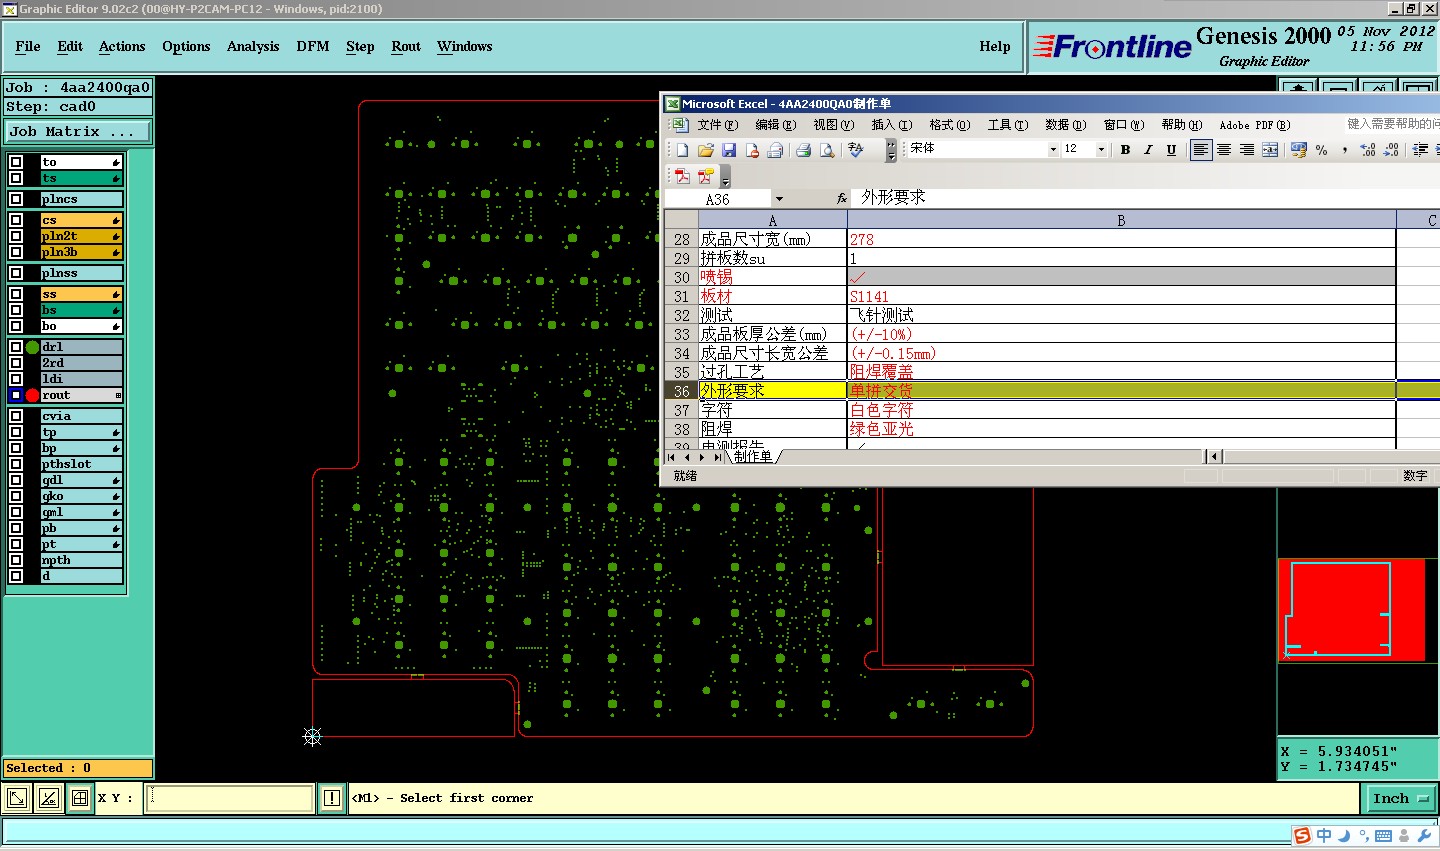This screenshot has width=1440, height=851.
Task: Click the Currency style icon in Excel
Action: click(x=1299, y=150)
